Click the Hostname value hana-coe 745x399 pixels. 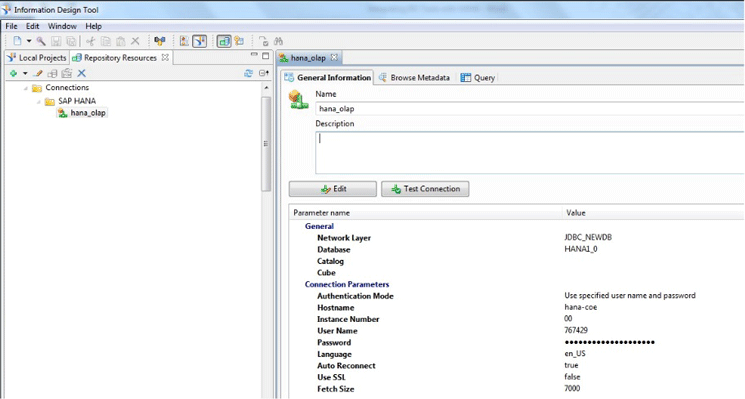click(581, 307)
